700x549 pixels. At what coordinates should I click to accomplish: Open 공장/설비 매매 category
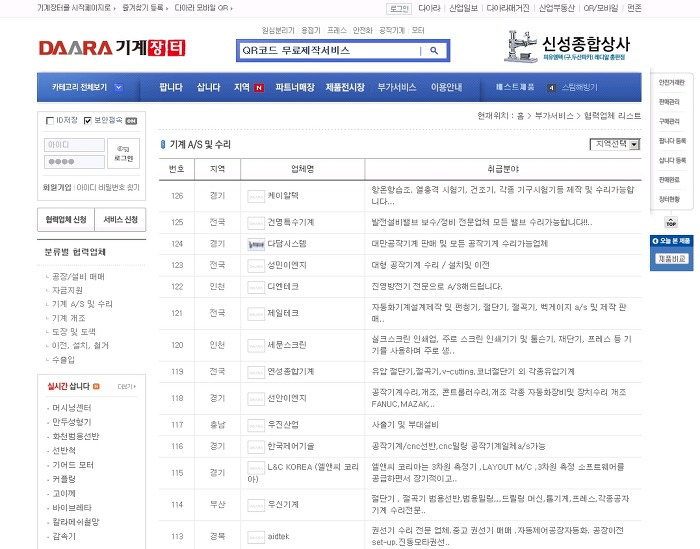78,277
